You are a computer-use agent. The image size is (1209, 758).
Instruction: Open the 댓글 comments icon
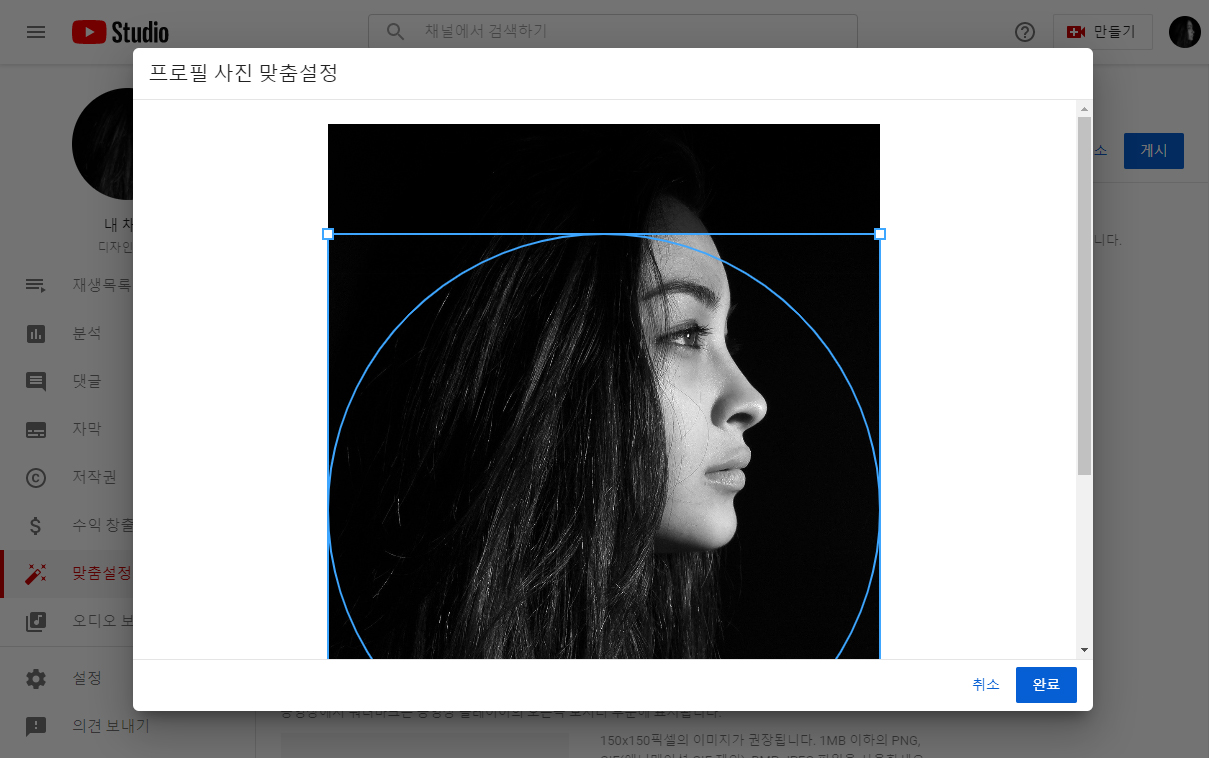coord(36,381)
